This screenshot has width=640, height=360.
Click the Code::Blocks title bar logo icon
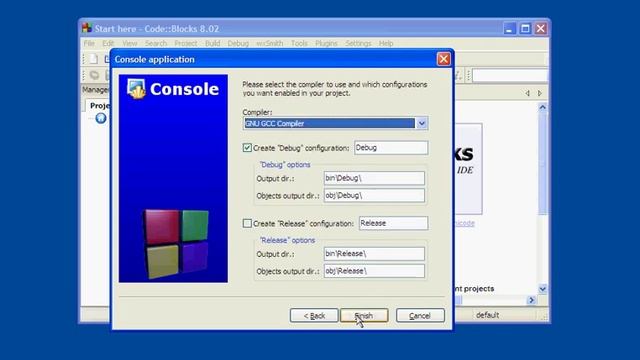pos(87,28)
